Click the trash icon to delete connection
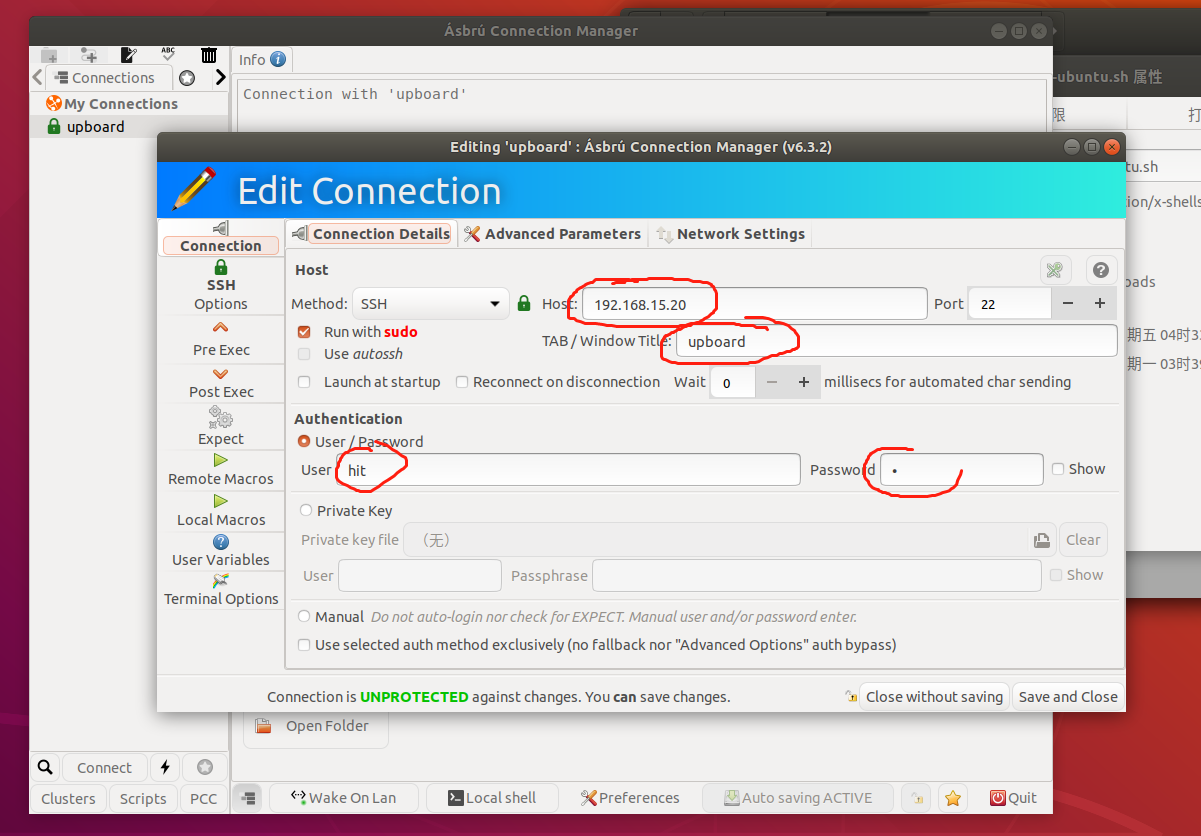The height and width of the screenshot is (836, 1201). (208, 55)
